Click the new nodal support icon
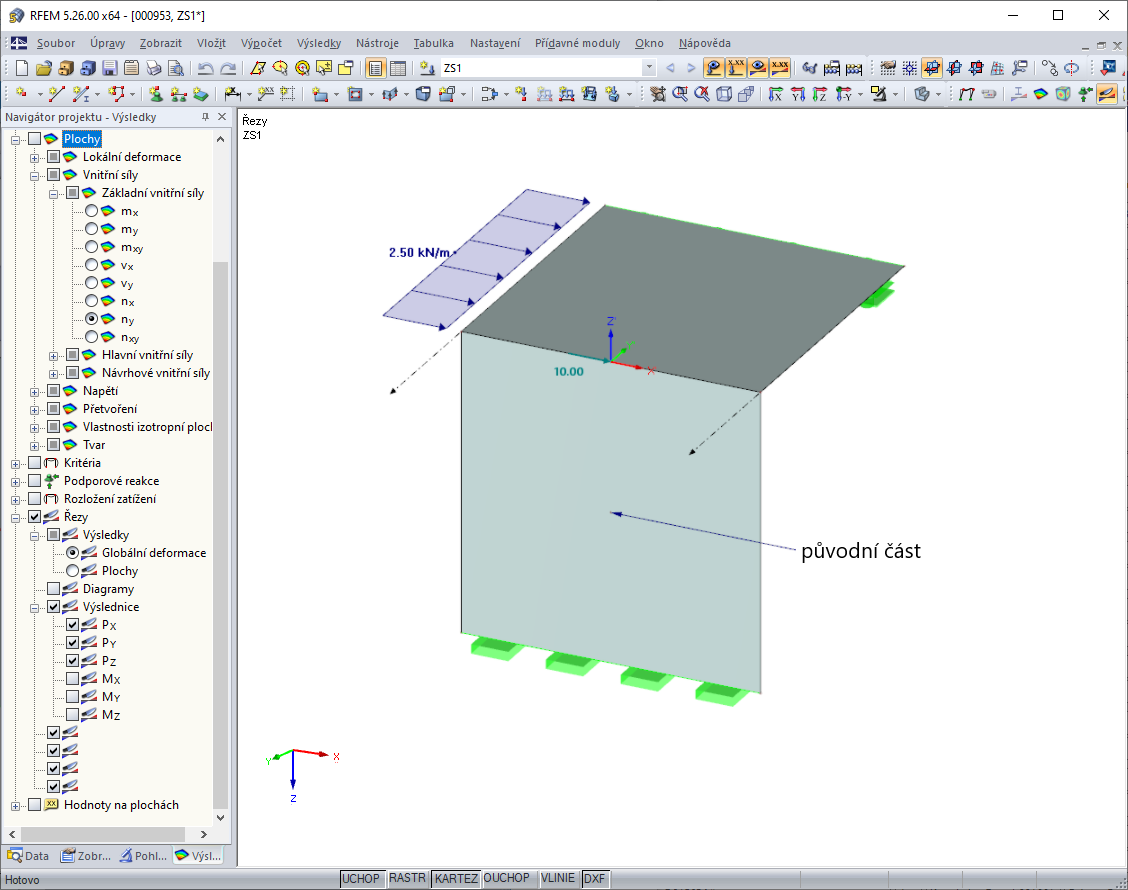Screen dimensions: 1128x890 point(156,94)
